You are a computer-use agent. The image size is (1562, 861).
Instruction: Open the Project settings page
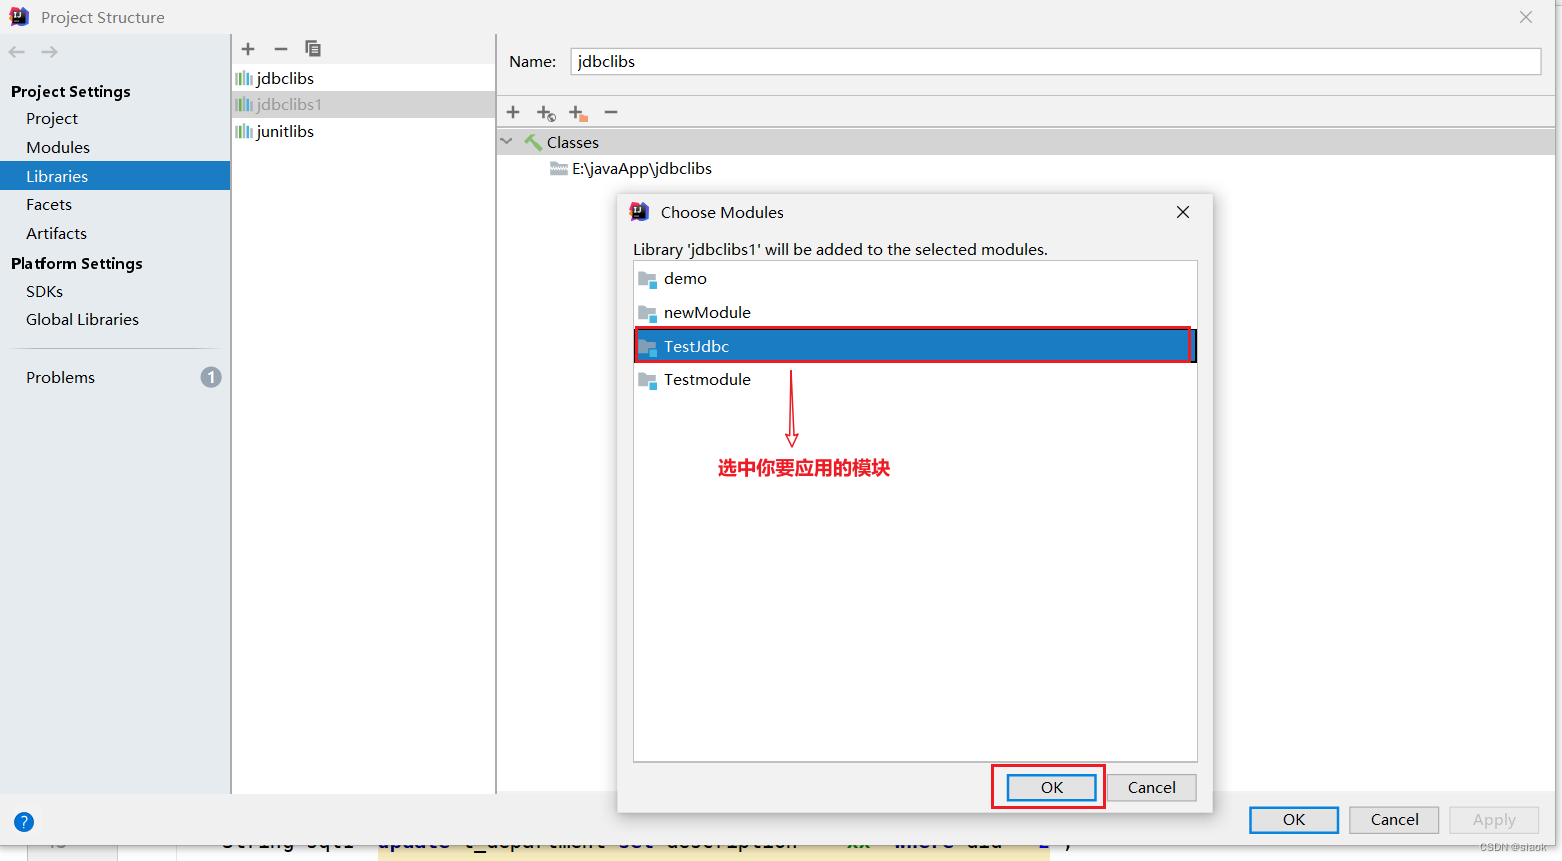(x=52, y=118)
